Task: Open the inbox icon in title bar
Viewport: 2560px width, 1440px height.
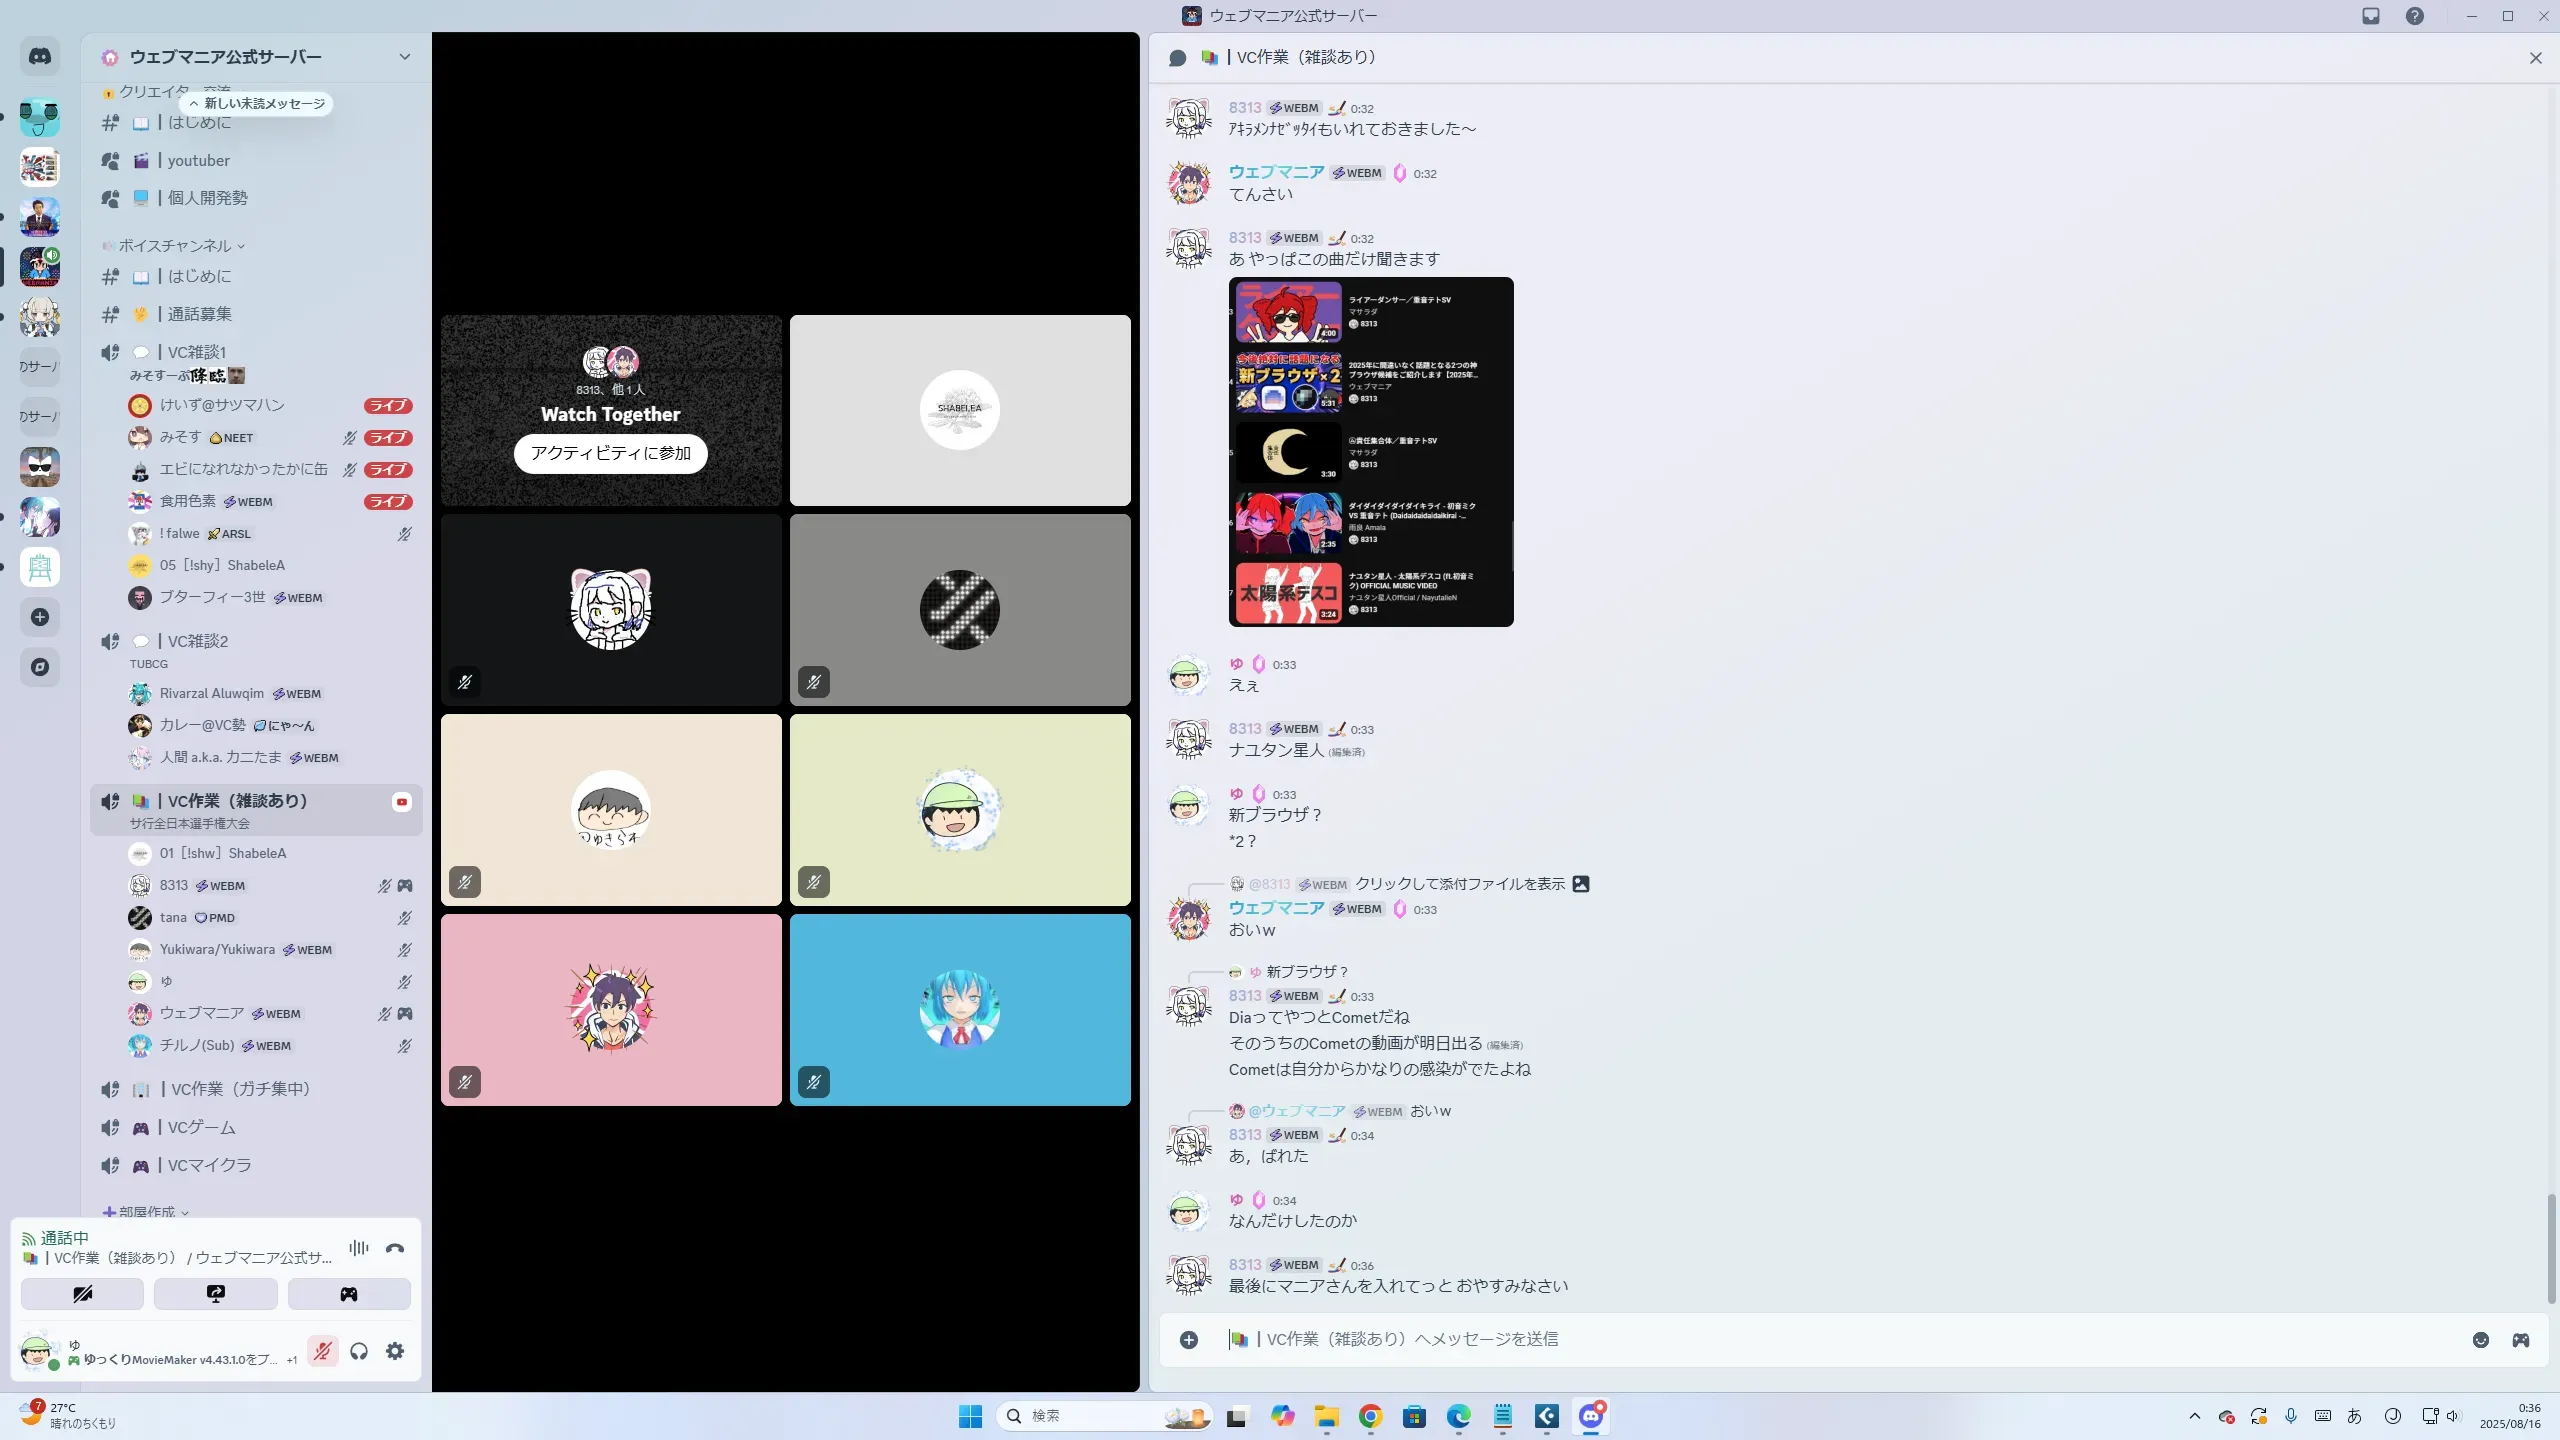Action: pyautogui.click(x=2371, y=16)
